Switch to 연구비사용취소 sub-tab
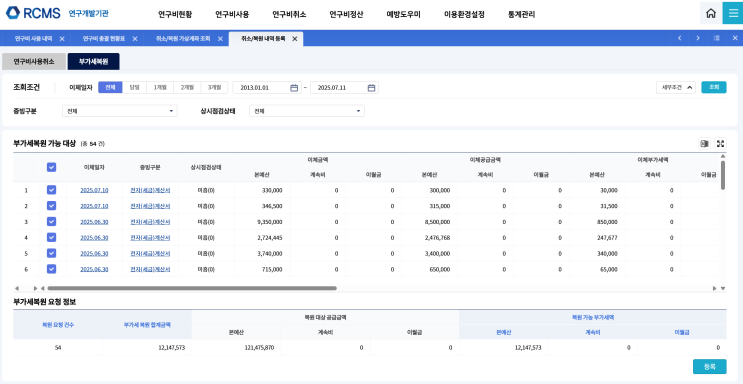Screen dimensions: 743x384 (34, 62)
